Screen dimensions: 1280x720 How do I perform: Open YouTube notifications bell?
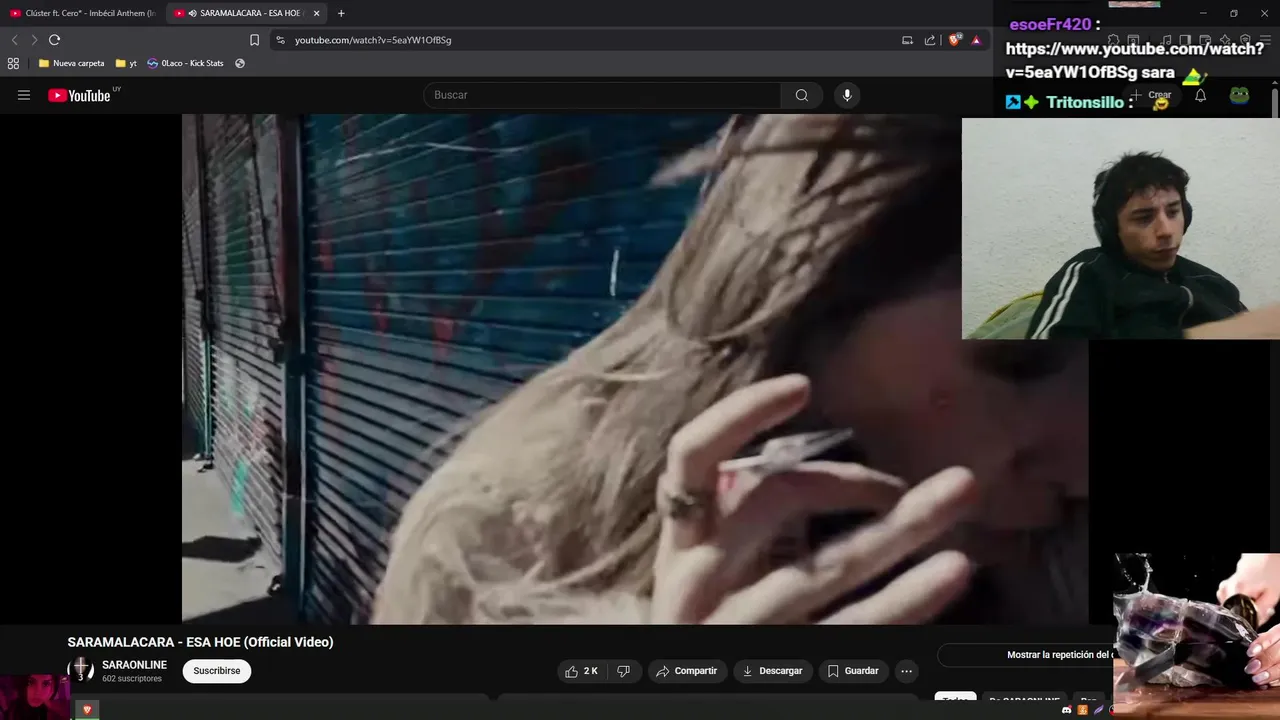pyautogui.click(x=1201, y=95)
